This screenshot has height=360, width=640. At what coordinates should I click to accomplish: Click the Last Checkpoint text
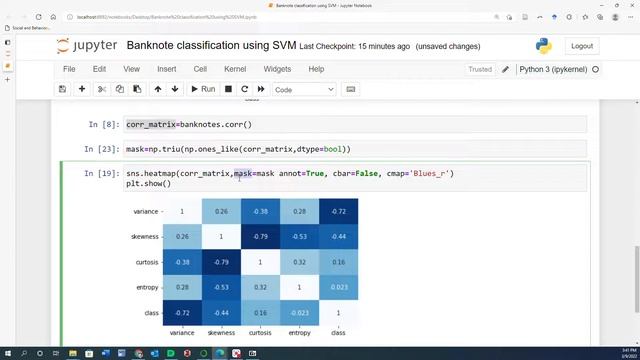point(354,47)
